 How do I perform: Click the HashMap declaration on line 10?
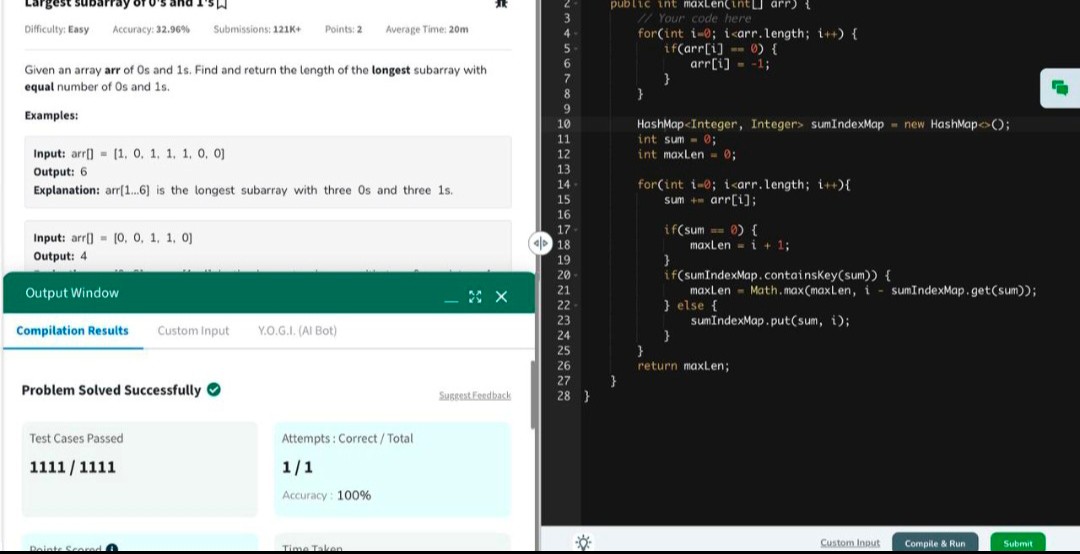point(823,125)
